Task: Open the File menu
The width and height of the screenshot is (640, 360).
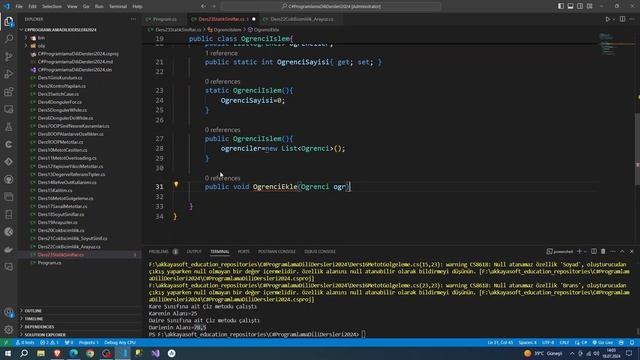Action: pyautogui.click(x=19, y=6)
